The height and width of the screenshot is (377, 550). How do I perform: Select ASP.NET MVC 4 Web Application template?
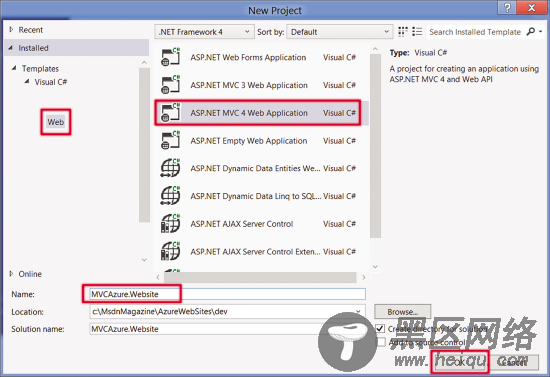[261, 113]
